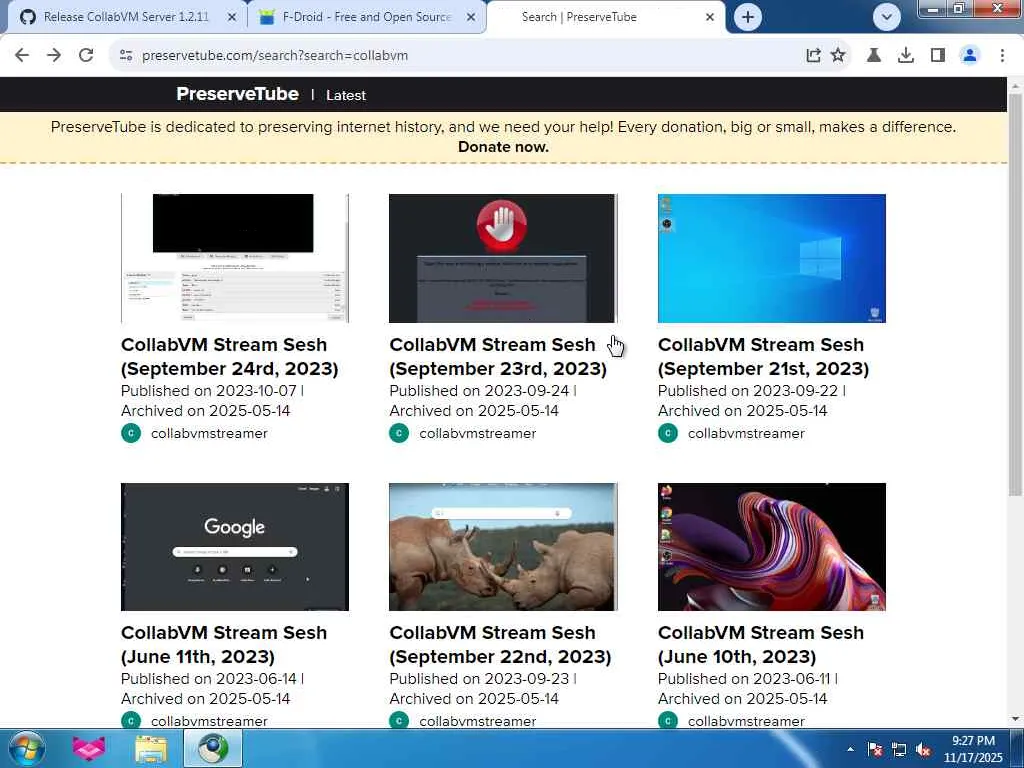1024x768 pixels.
Task: Click the scrollbar down arrow
Action: (x=1015, y=719)
